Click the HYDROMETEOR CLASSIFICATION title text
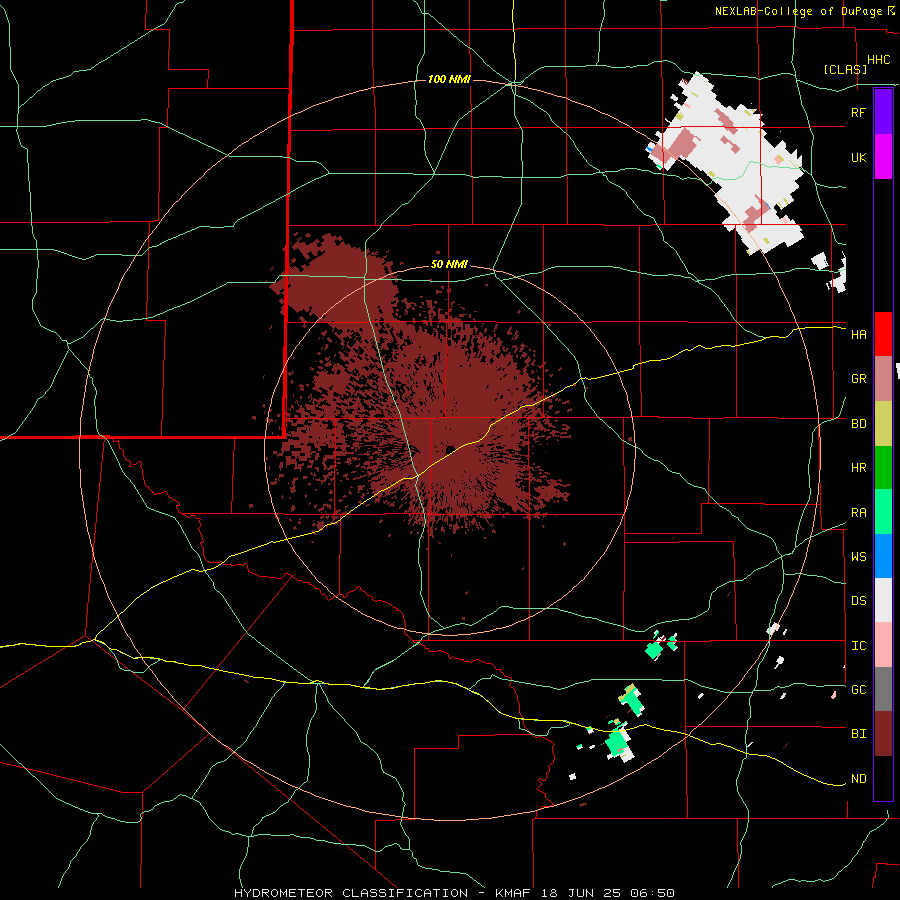Image resolution: width=900 pixels, height=900 pixels. (x=351, y=893)
